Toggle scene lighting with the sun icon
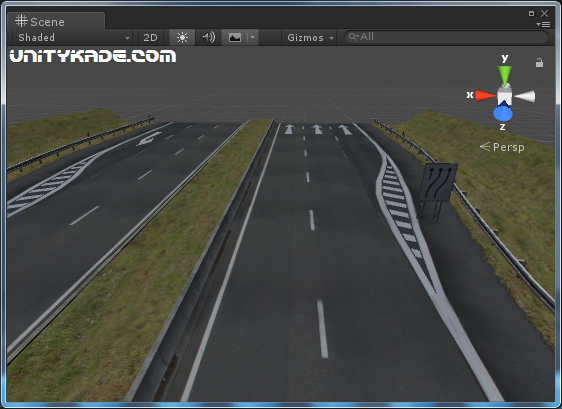562x409 pixels. click(182, 37)
